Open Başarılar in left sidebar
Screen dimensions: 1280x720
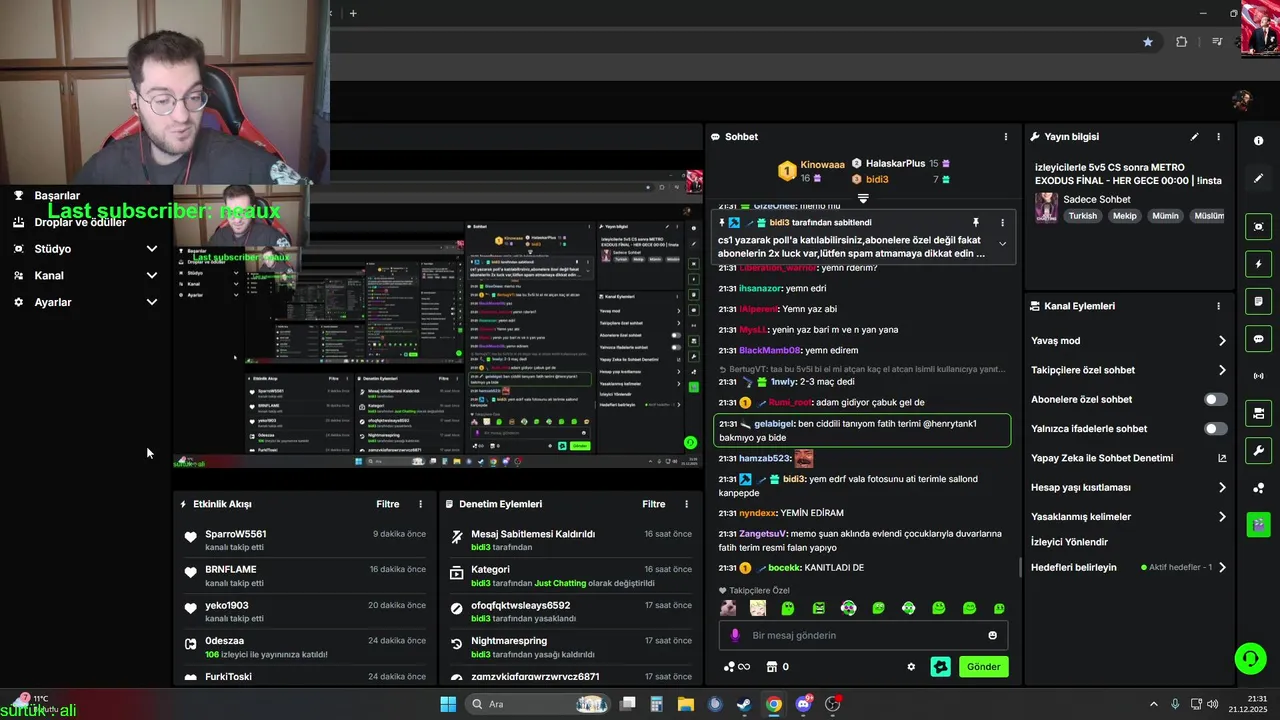point(57,196)
